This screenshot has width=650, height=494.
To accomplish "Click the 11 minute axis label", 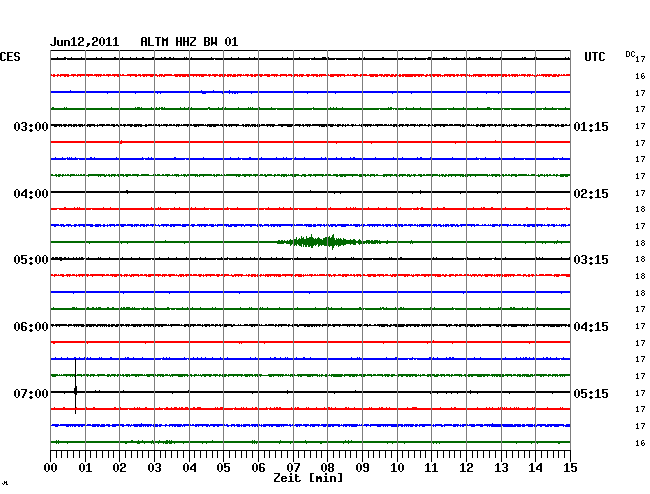I will (431, 468).
